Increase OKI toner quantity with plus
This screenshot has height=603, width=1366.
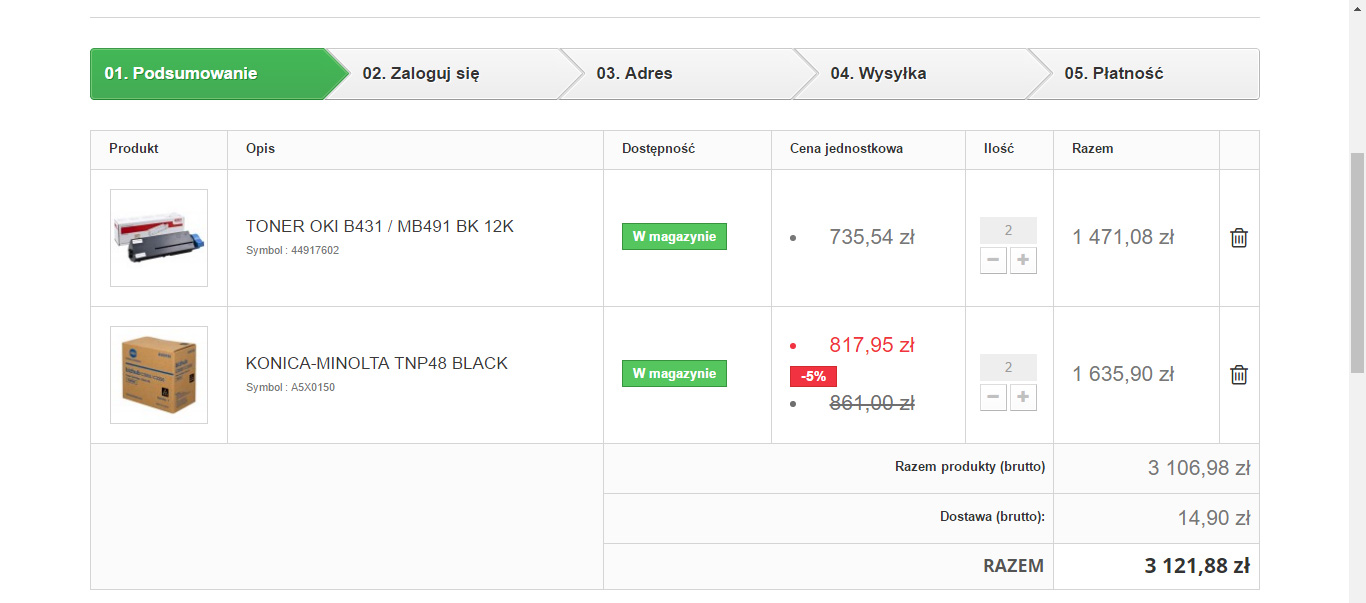point(1023,261)
